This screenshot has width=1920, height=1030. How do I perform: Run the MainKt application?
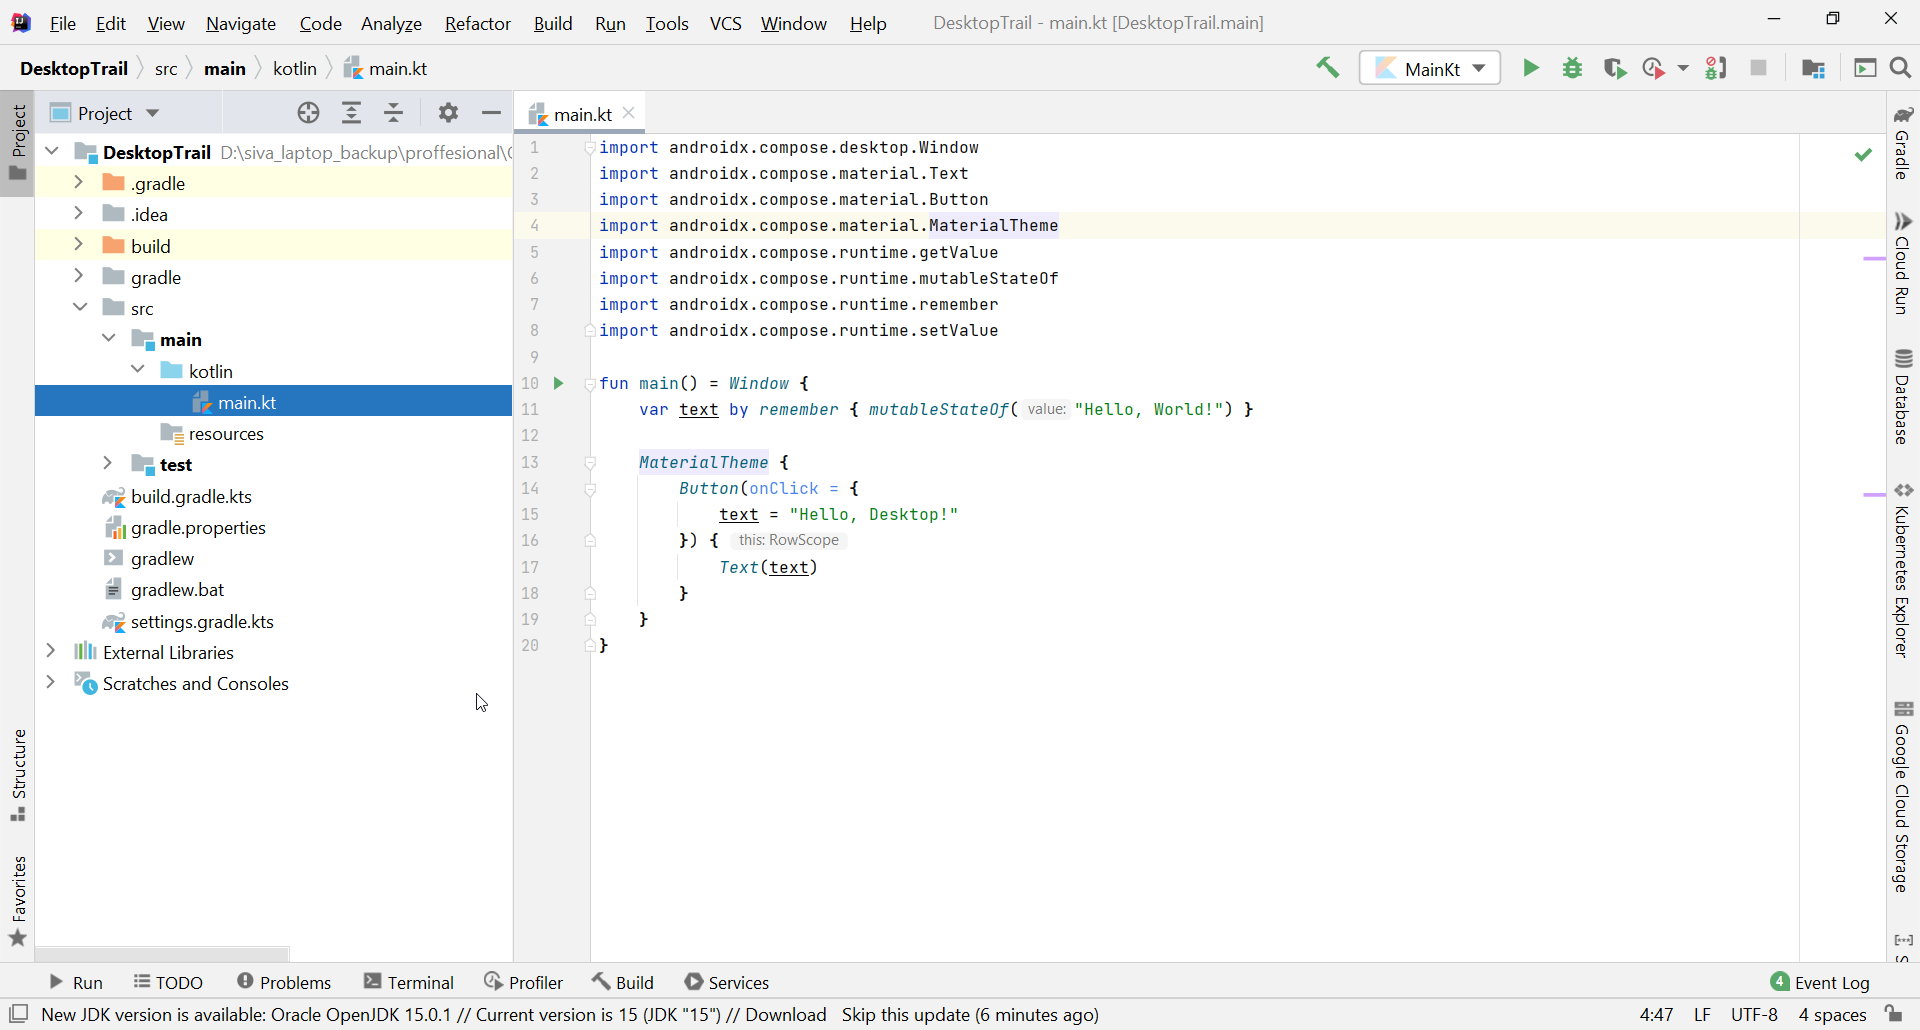[x=1531, y=68]
